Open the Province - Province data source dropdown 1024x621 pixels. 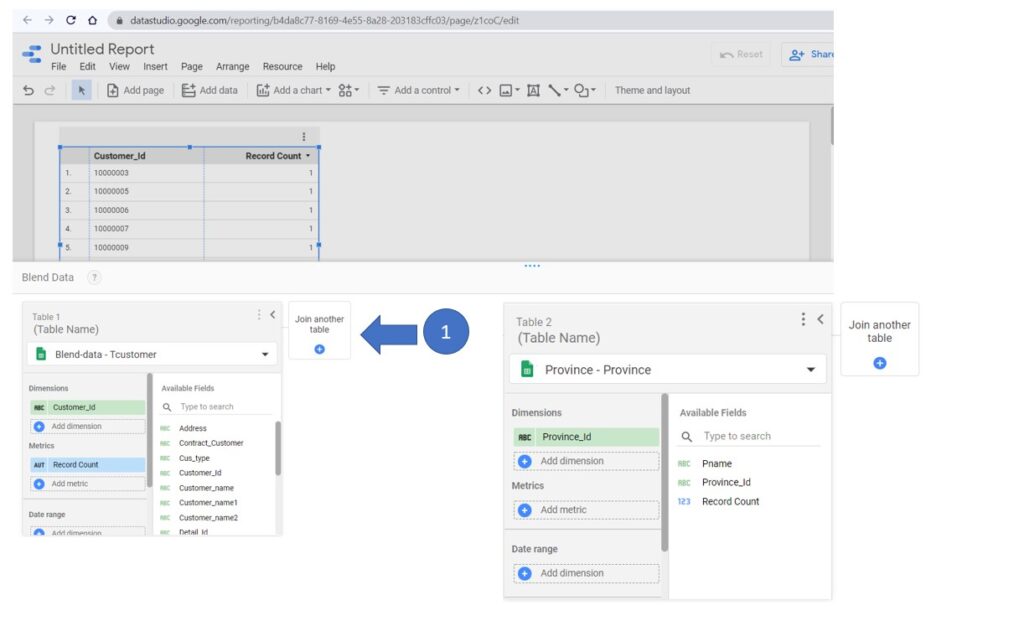point(667,370)
